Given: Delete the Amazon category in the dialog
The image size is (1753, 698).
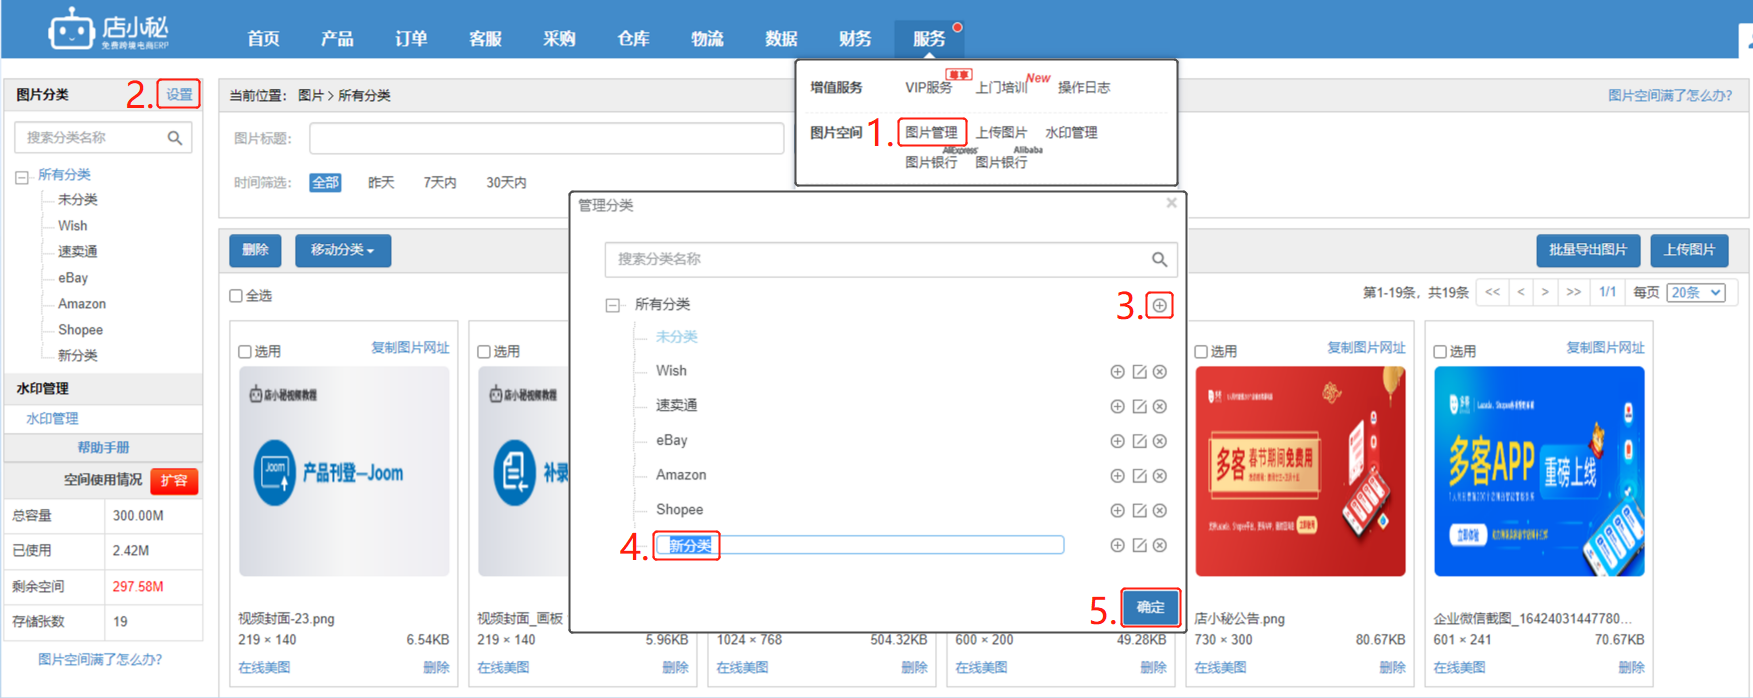Looking at the screenshot, I should (1160, 476).
